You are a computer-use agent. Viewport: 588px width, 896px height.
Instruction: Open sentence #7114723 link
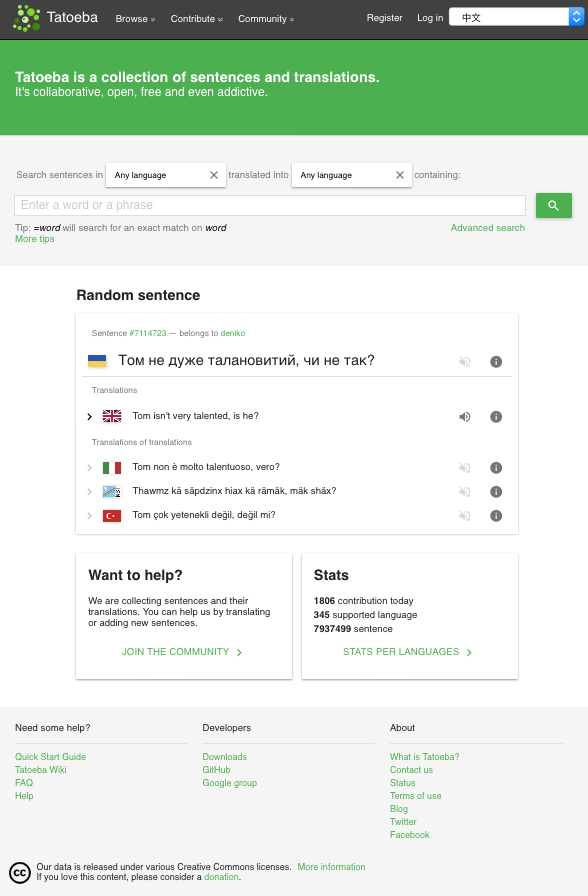148,333
